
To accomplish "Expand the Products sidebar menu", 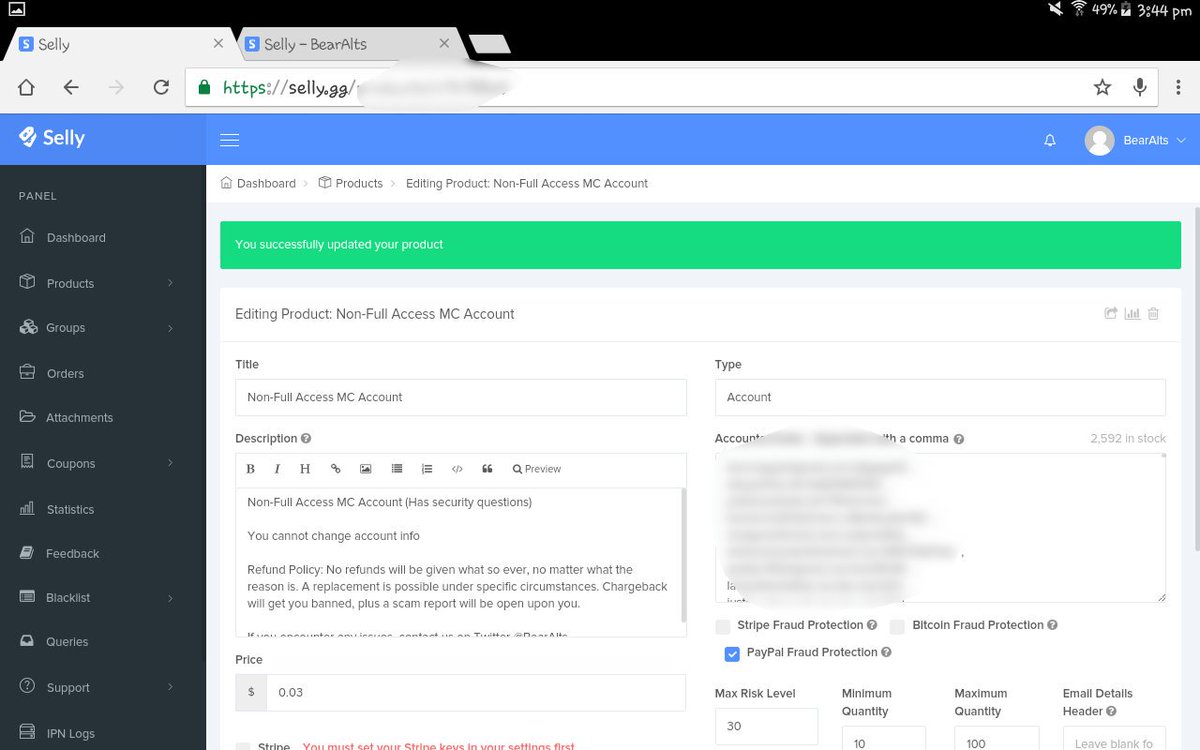I will pyautogui.click(x=103, y=283).
